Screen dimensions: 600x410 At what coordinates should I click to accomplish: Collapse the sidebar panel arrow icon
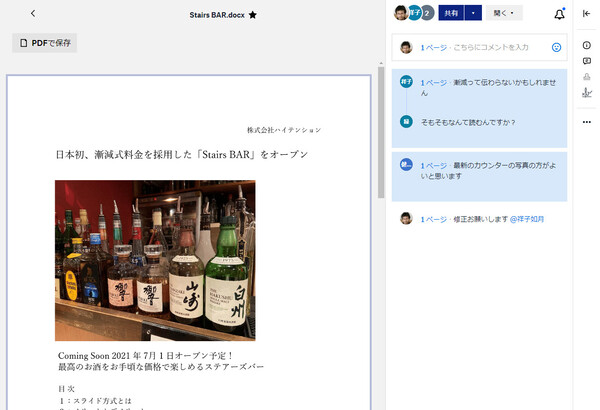tap(586, 14)
